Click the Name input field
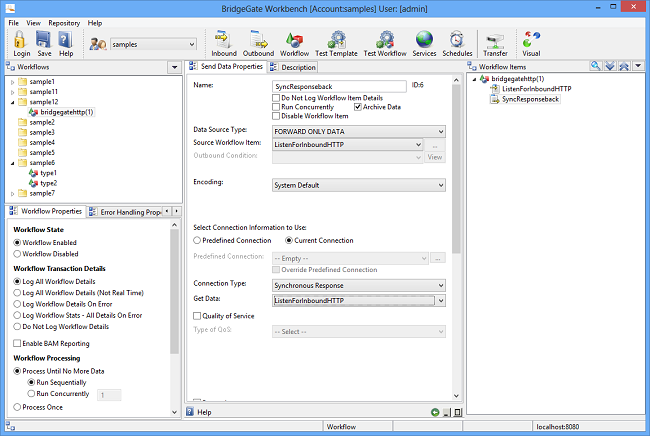Viewport: 650px width, 436px height. (339, 86)
